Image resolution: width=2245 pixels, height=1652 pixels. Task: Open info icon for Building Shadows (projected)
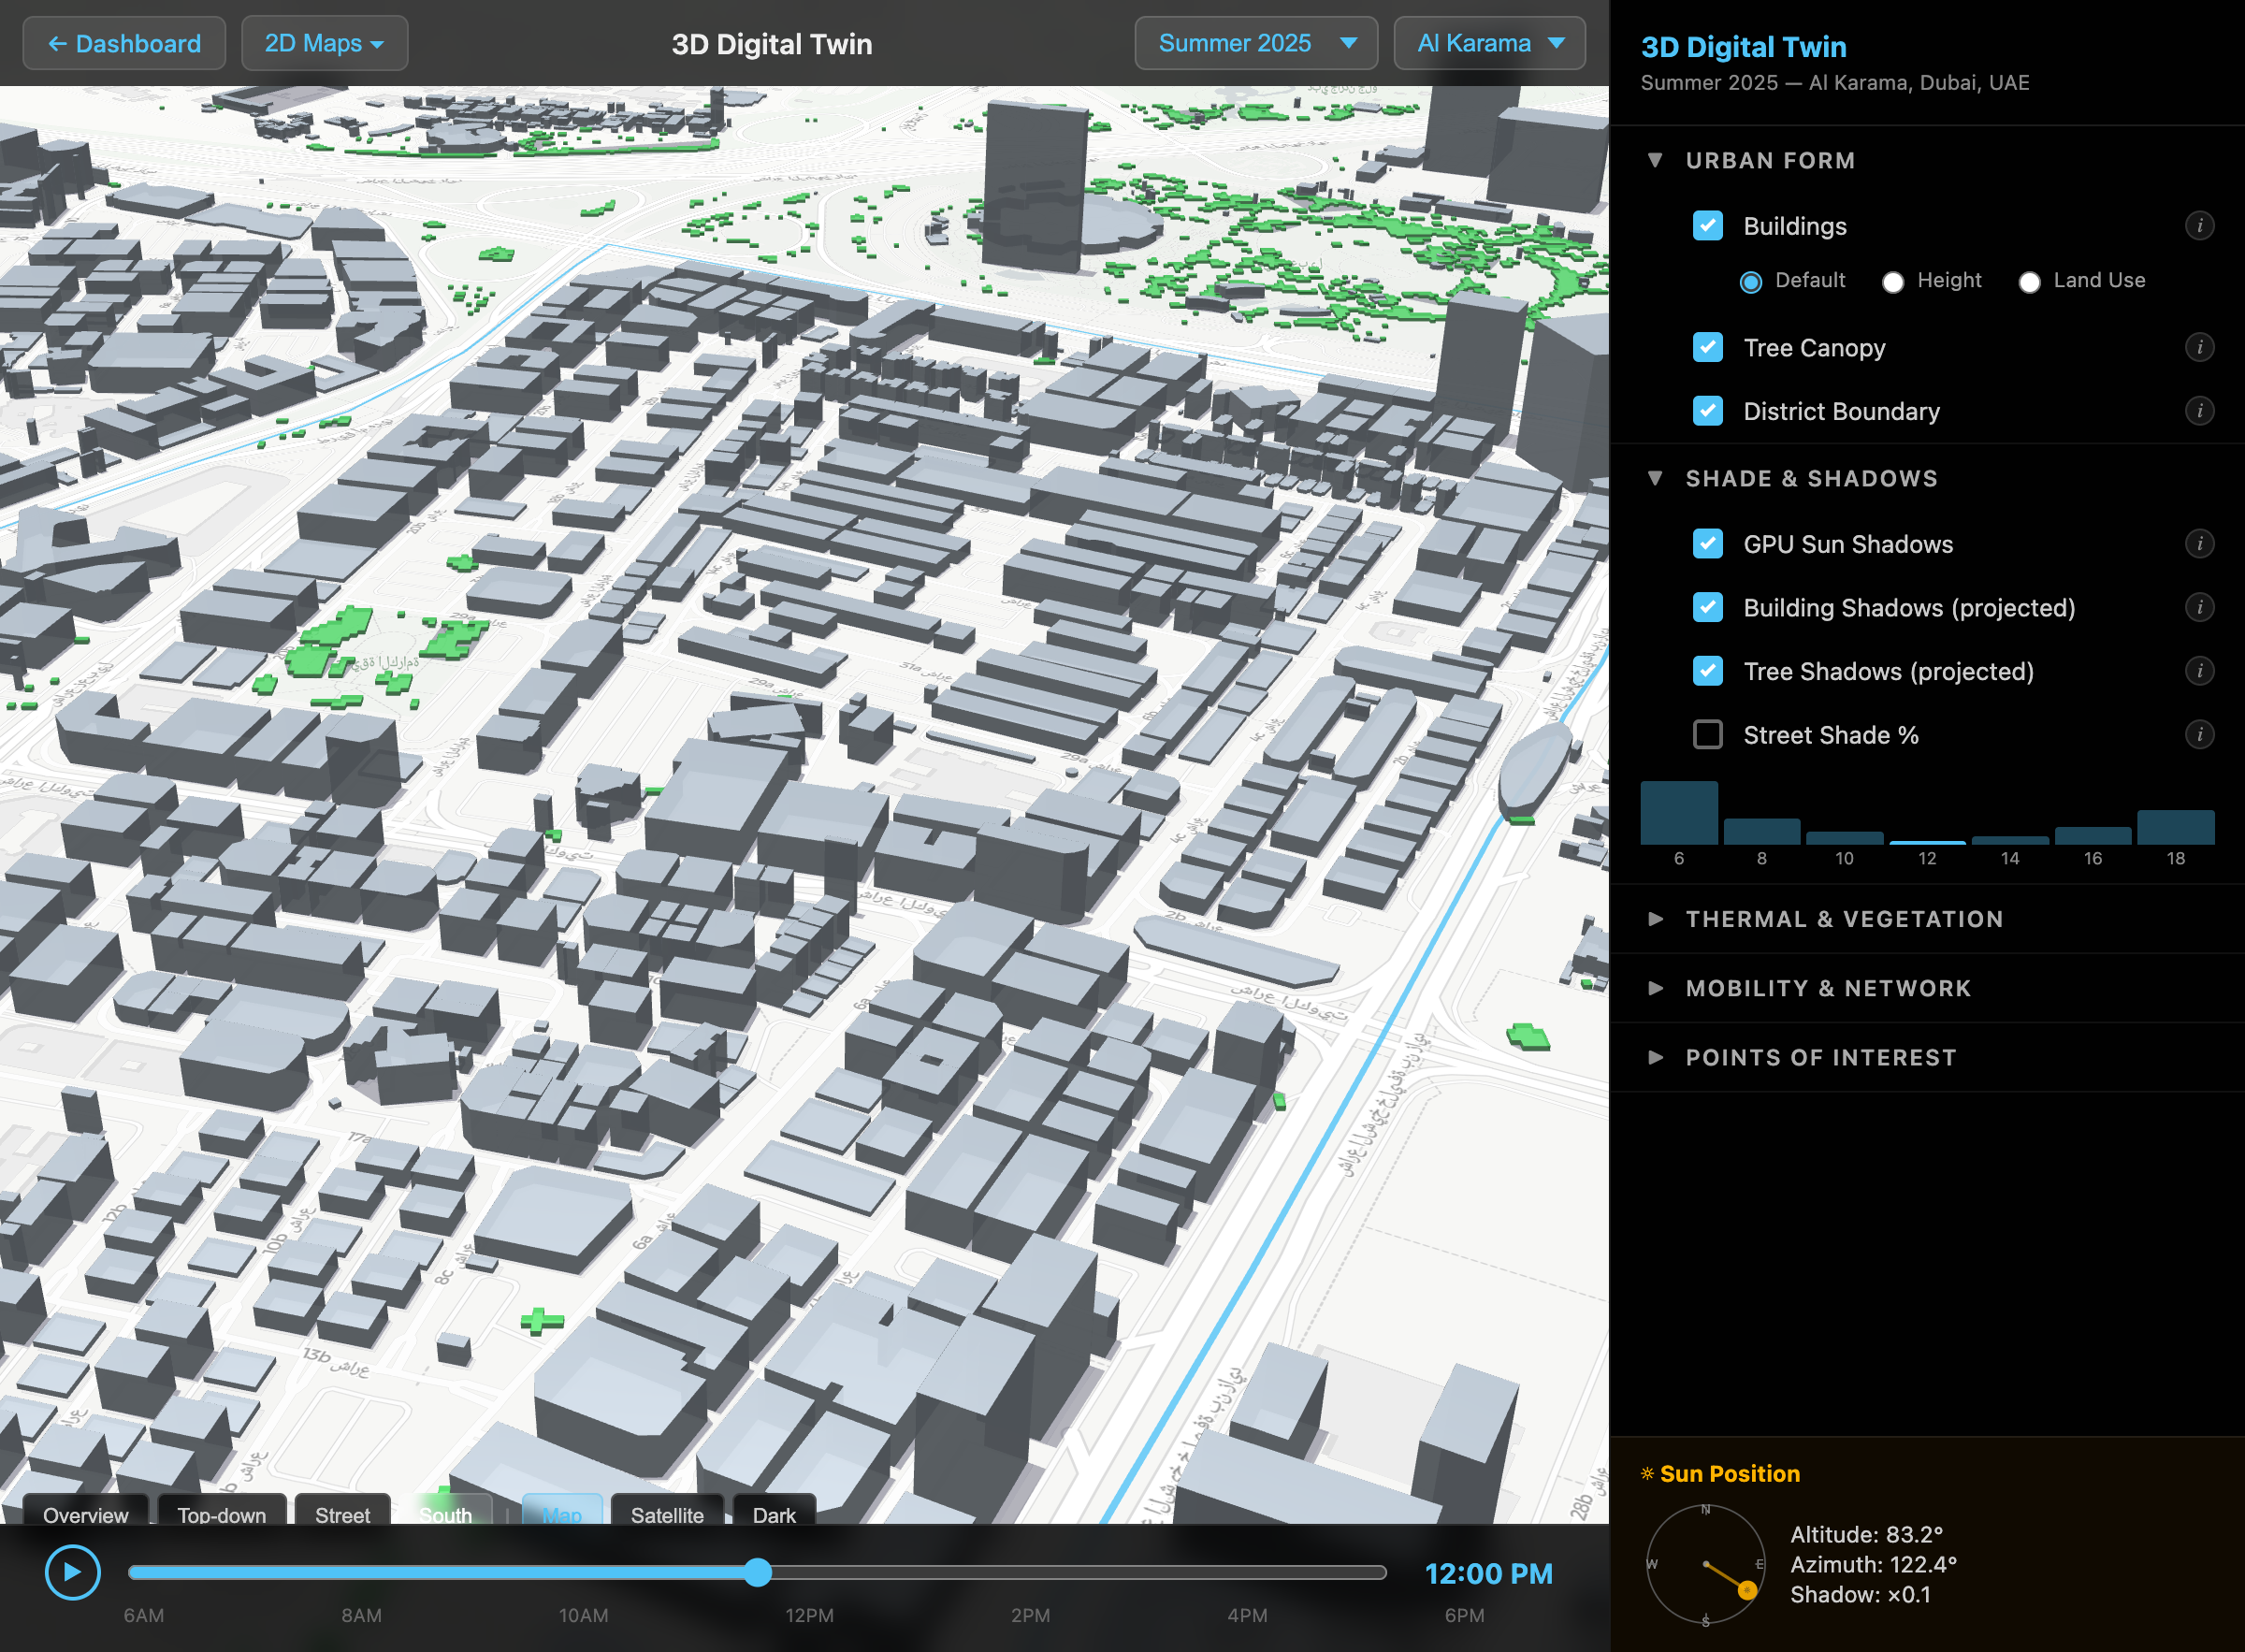point(2199,607)
